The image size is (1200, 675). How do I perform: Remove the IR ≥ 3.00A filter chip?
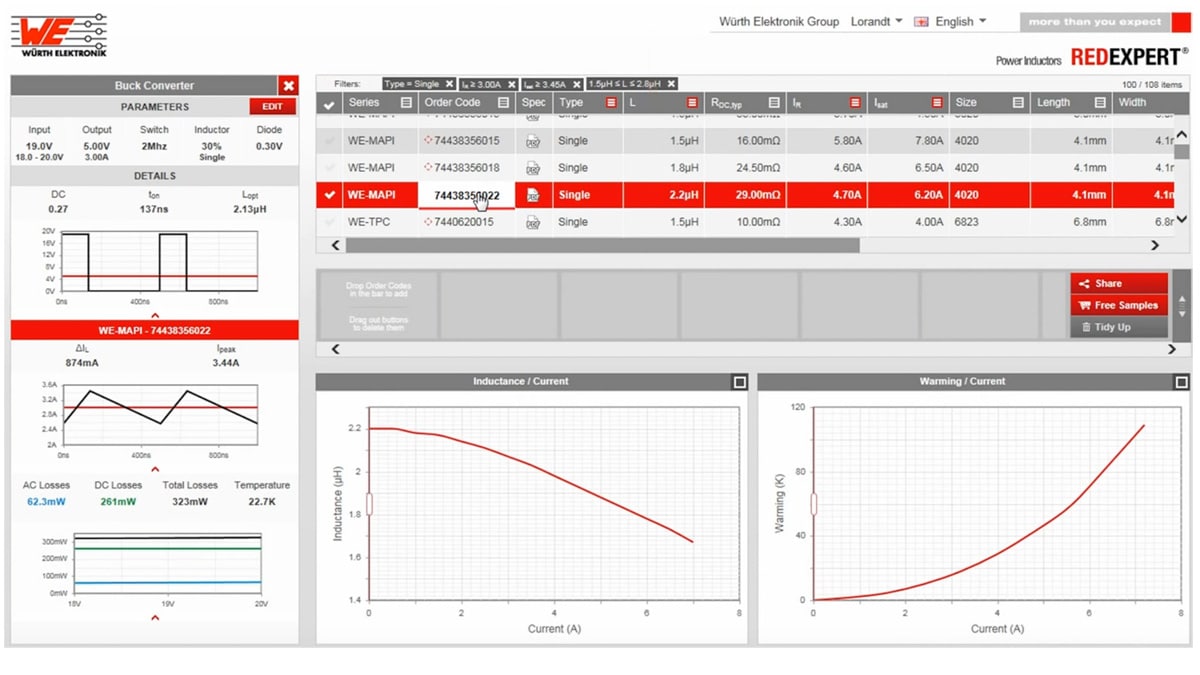pyautogui.click(x=511, y=84)
